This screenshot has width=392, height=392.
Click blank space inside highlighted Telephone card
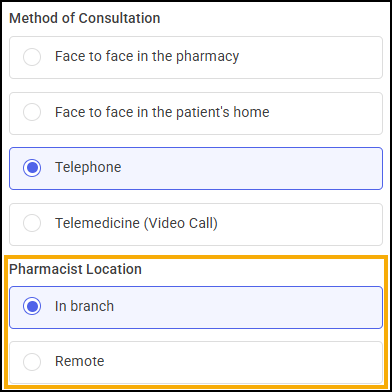250,168
